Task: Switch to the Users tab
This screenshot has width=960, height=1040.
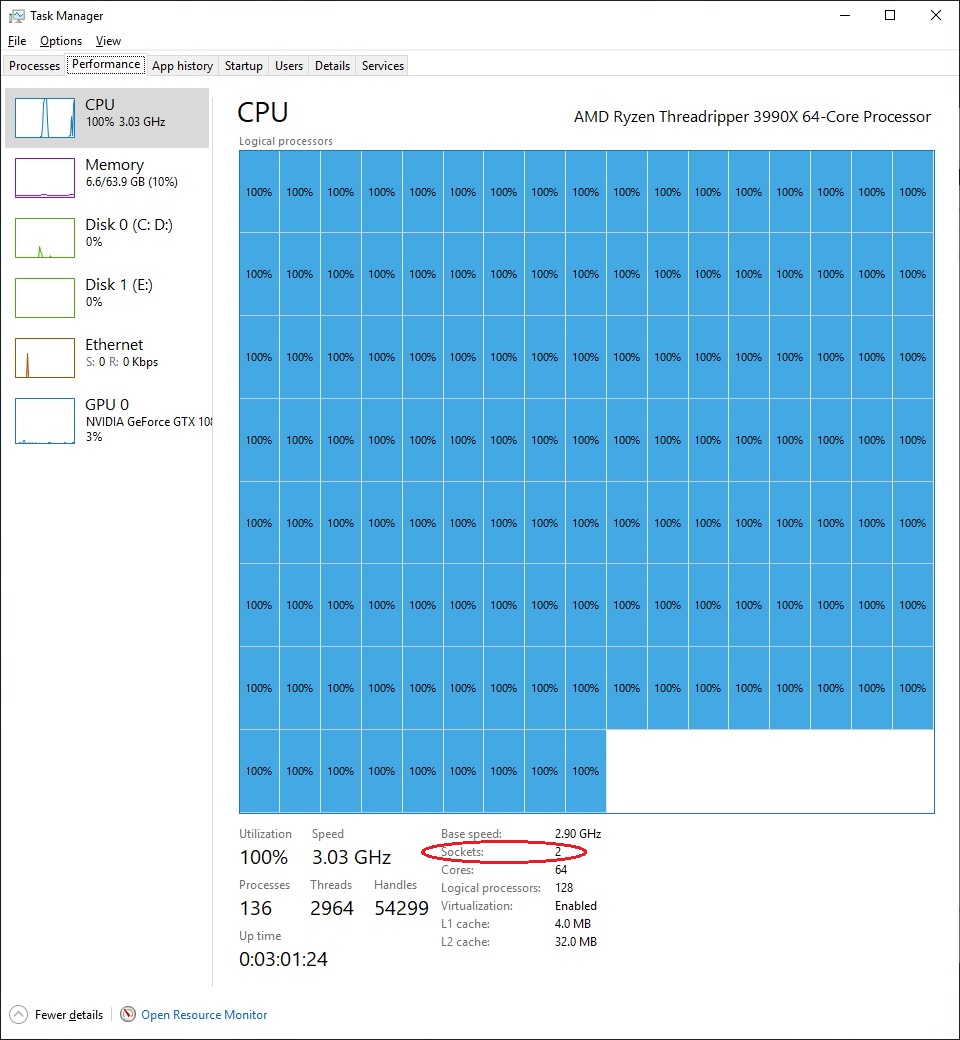Action: pos(289,66)
